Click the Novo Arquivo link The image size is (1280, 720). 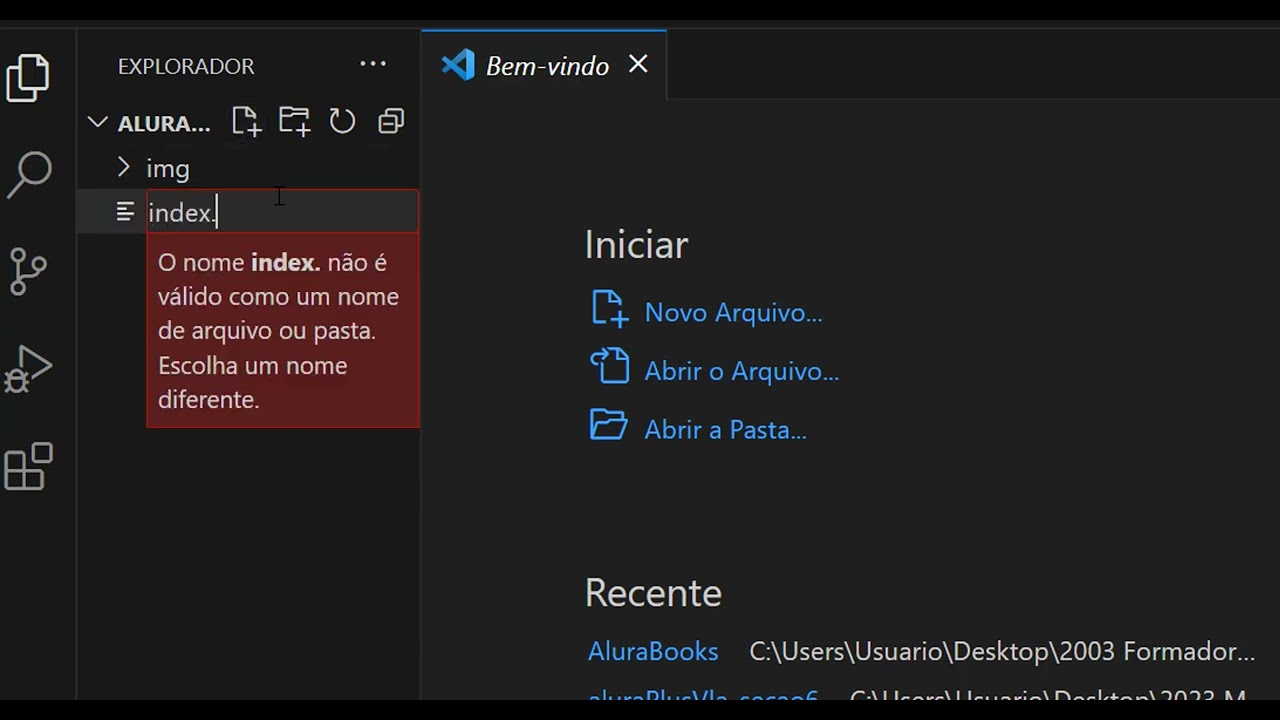click(x=732, y=312)
